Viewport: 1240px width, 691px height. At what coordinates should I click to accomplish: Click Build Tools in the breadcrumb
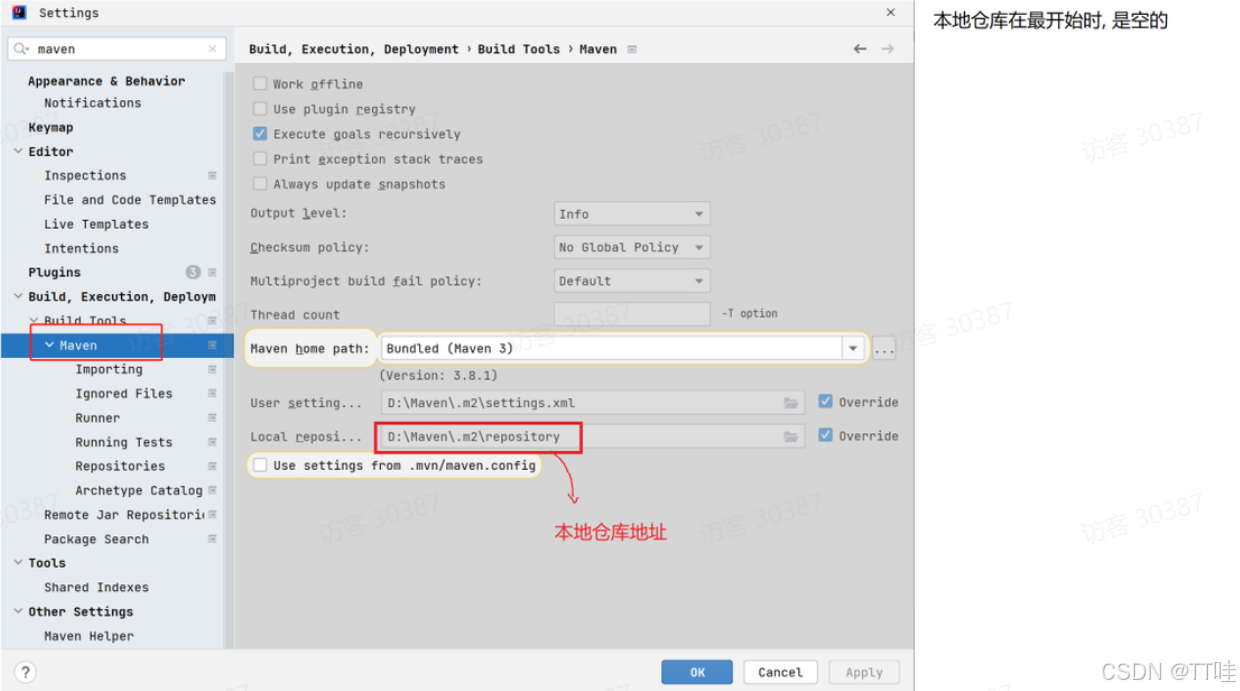[x=519, y=49]
